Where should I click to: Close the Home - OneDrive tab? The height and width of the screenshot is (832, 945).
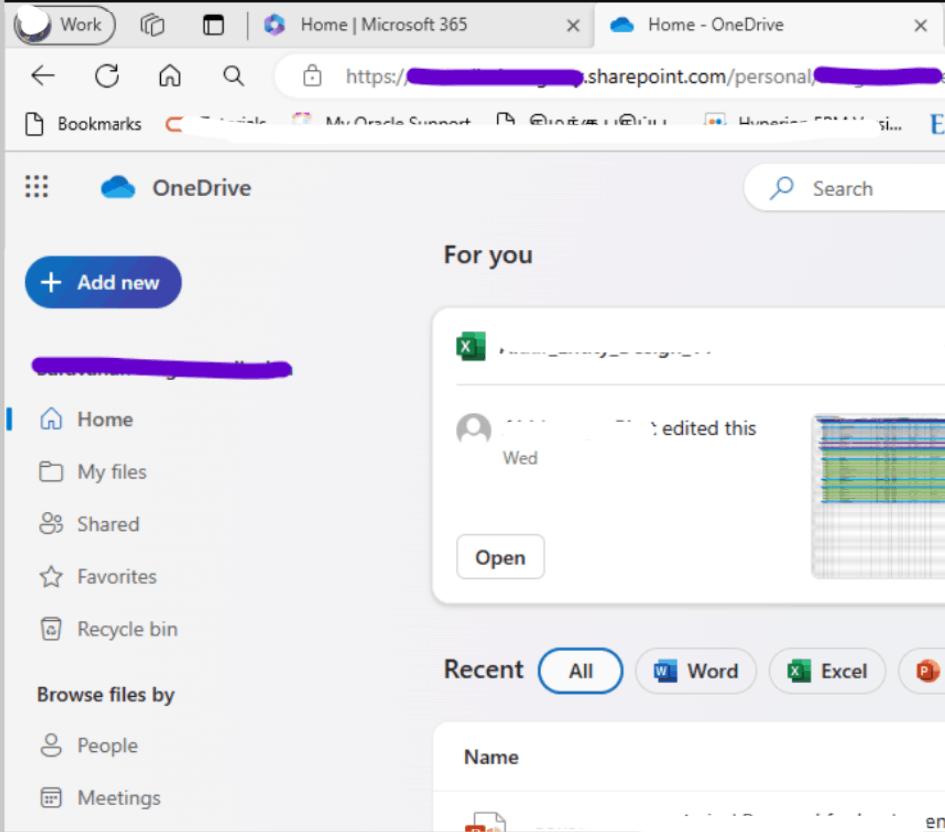(920, 25)
